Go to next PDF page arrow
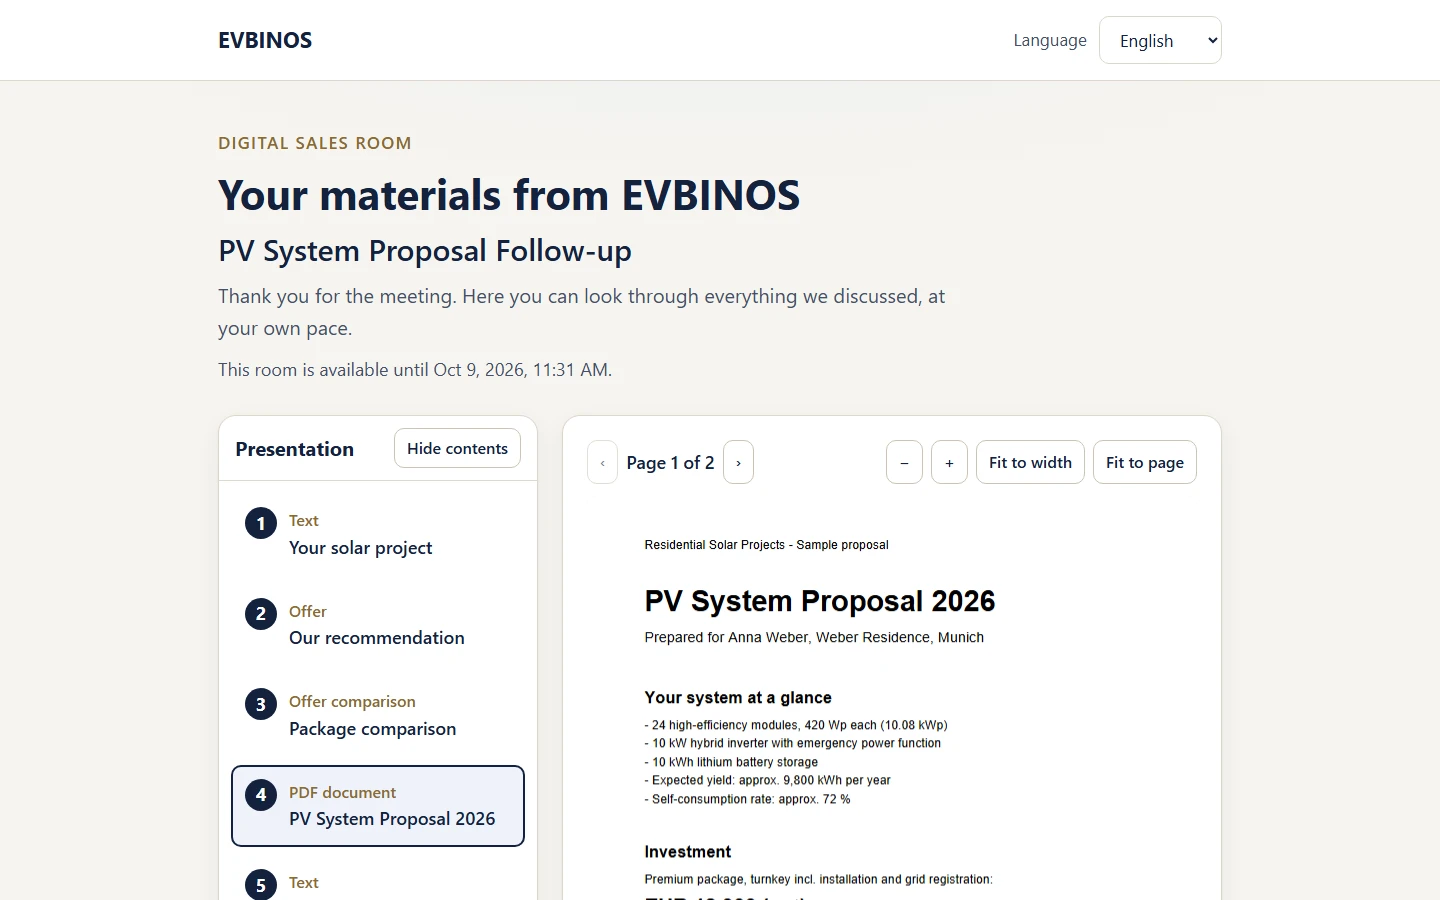This screenshot has height=900, width=1440. pyautogui.click(x=738, y=462)
